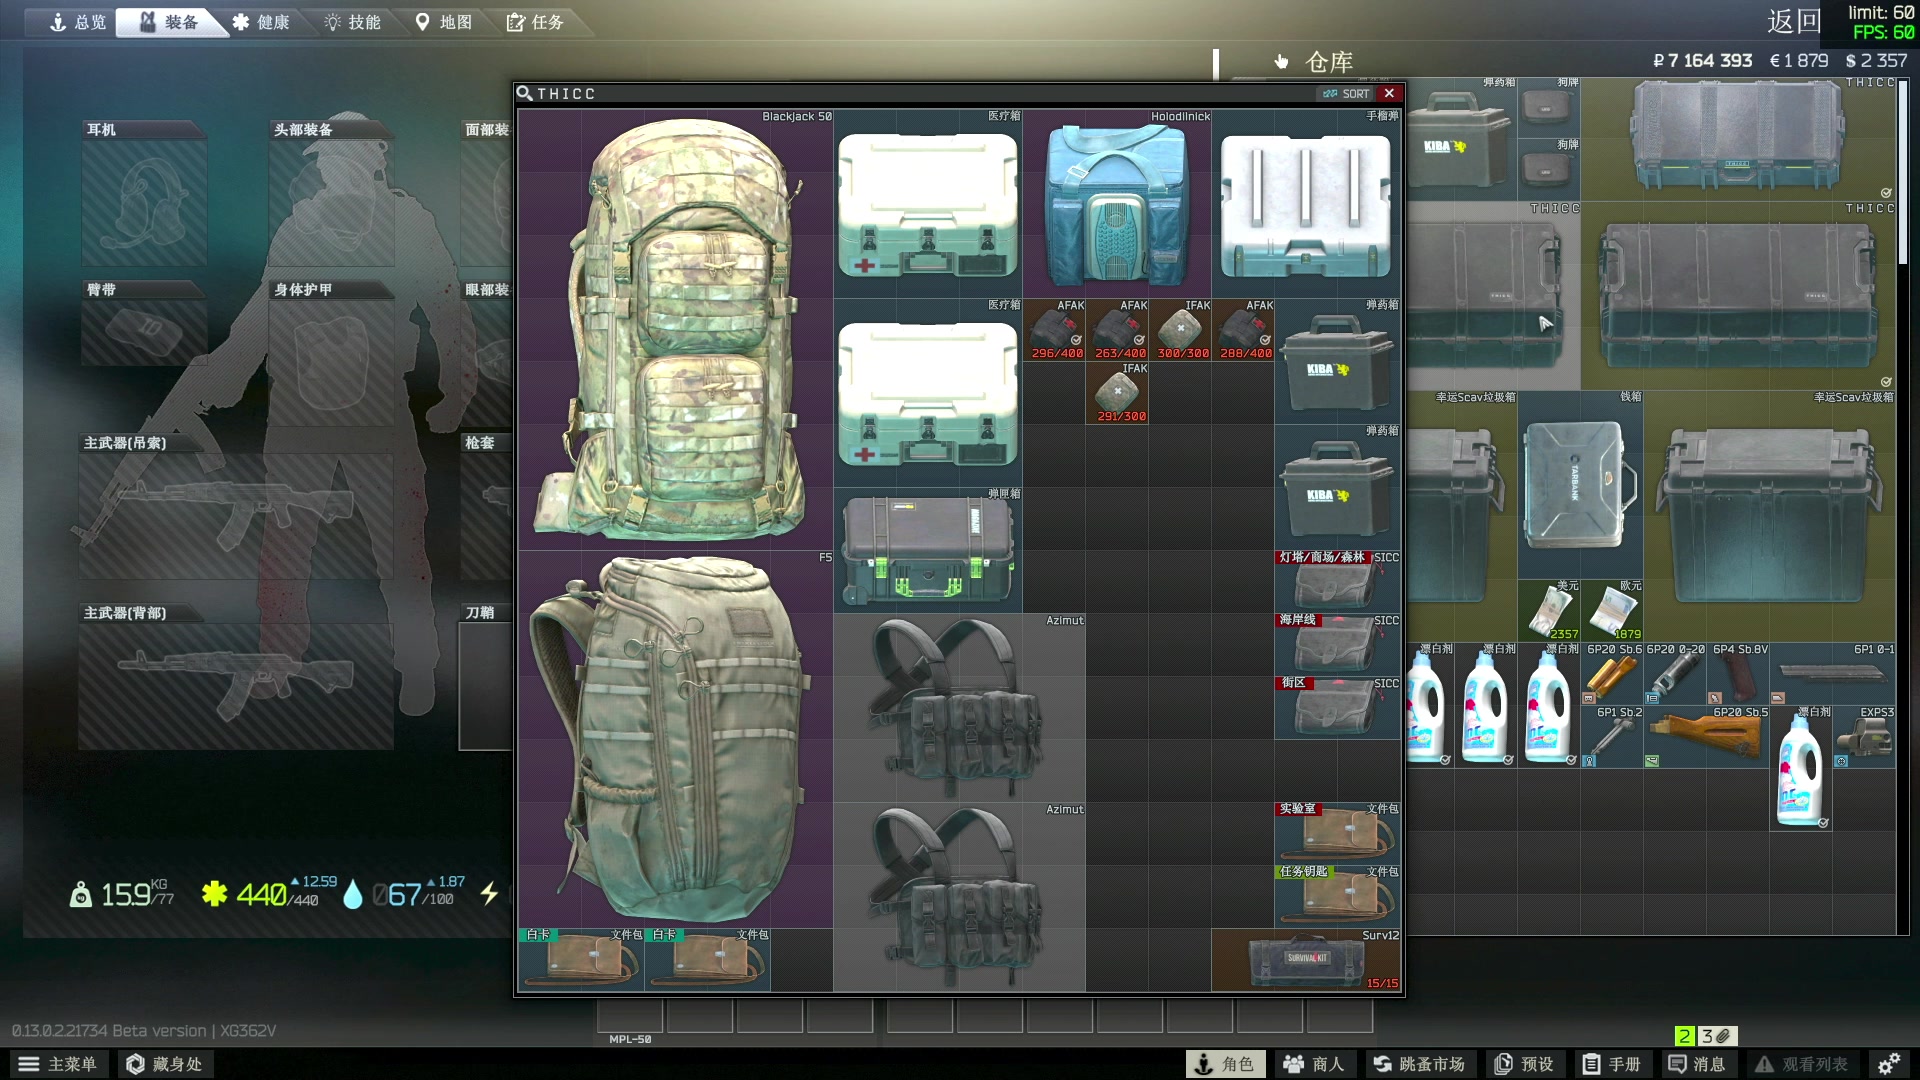Sort items in the THICC container

[x=1346, y=93]
